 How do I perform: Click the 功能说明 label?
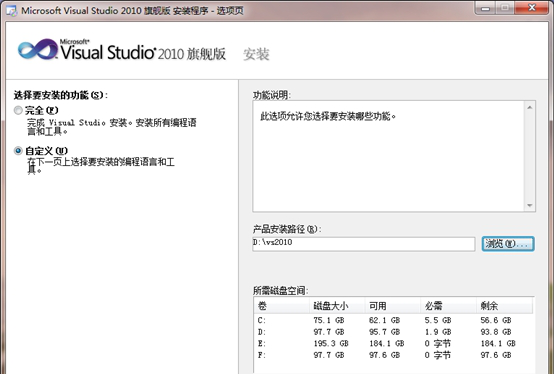coord(272,95)
